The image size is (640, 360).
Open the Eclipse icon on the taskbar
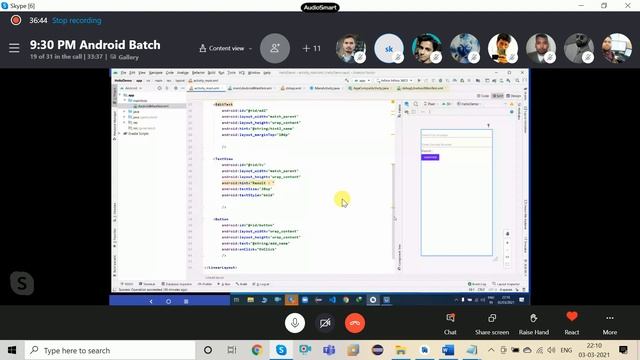tap(377, 350)
